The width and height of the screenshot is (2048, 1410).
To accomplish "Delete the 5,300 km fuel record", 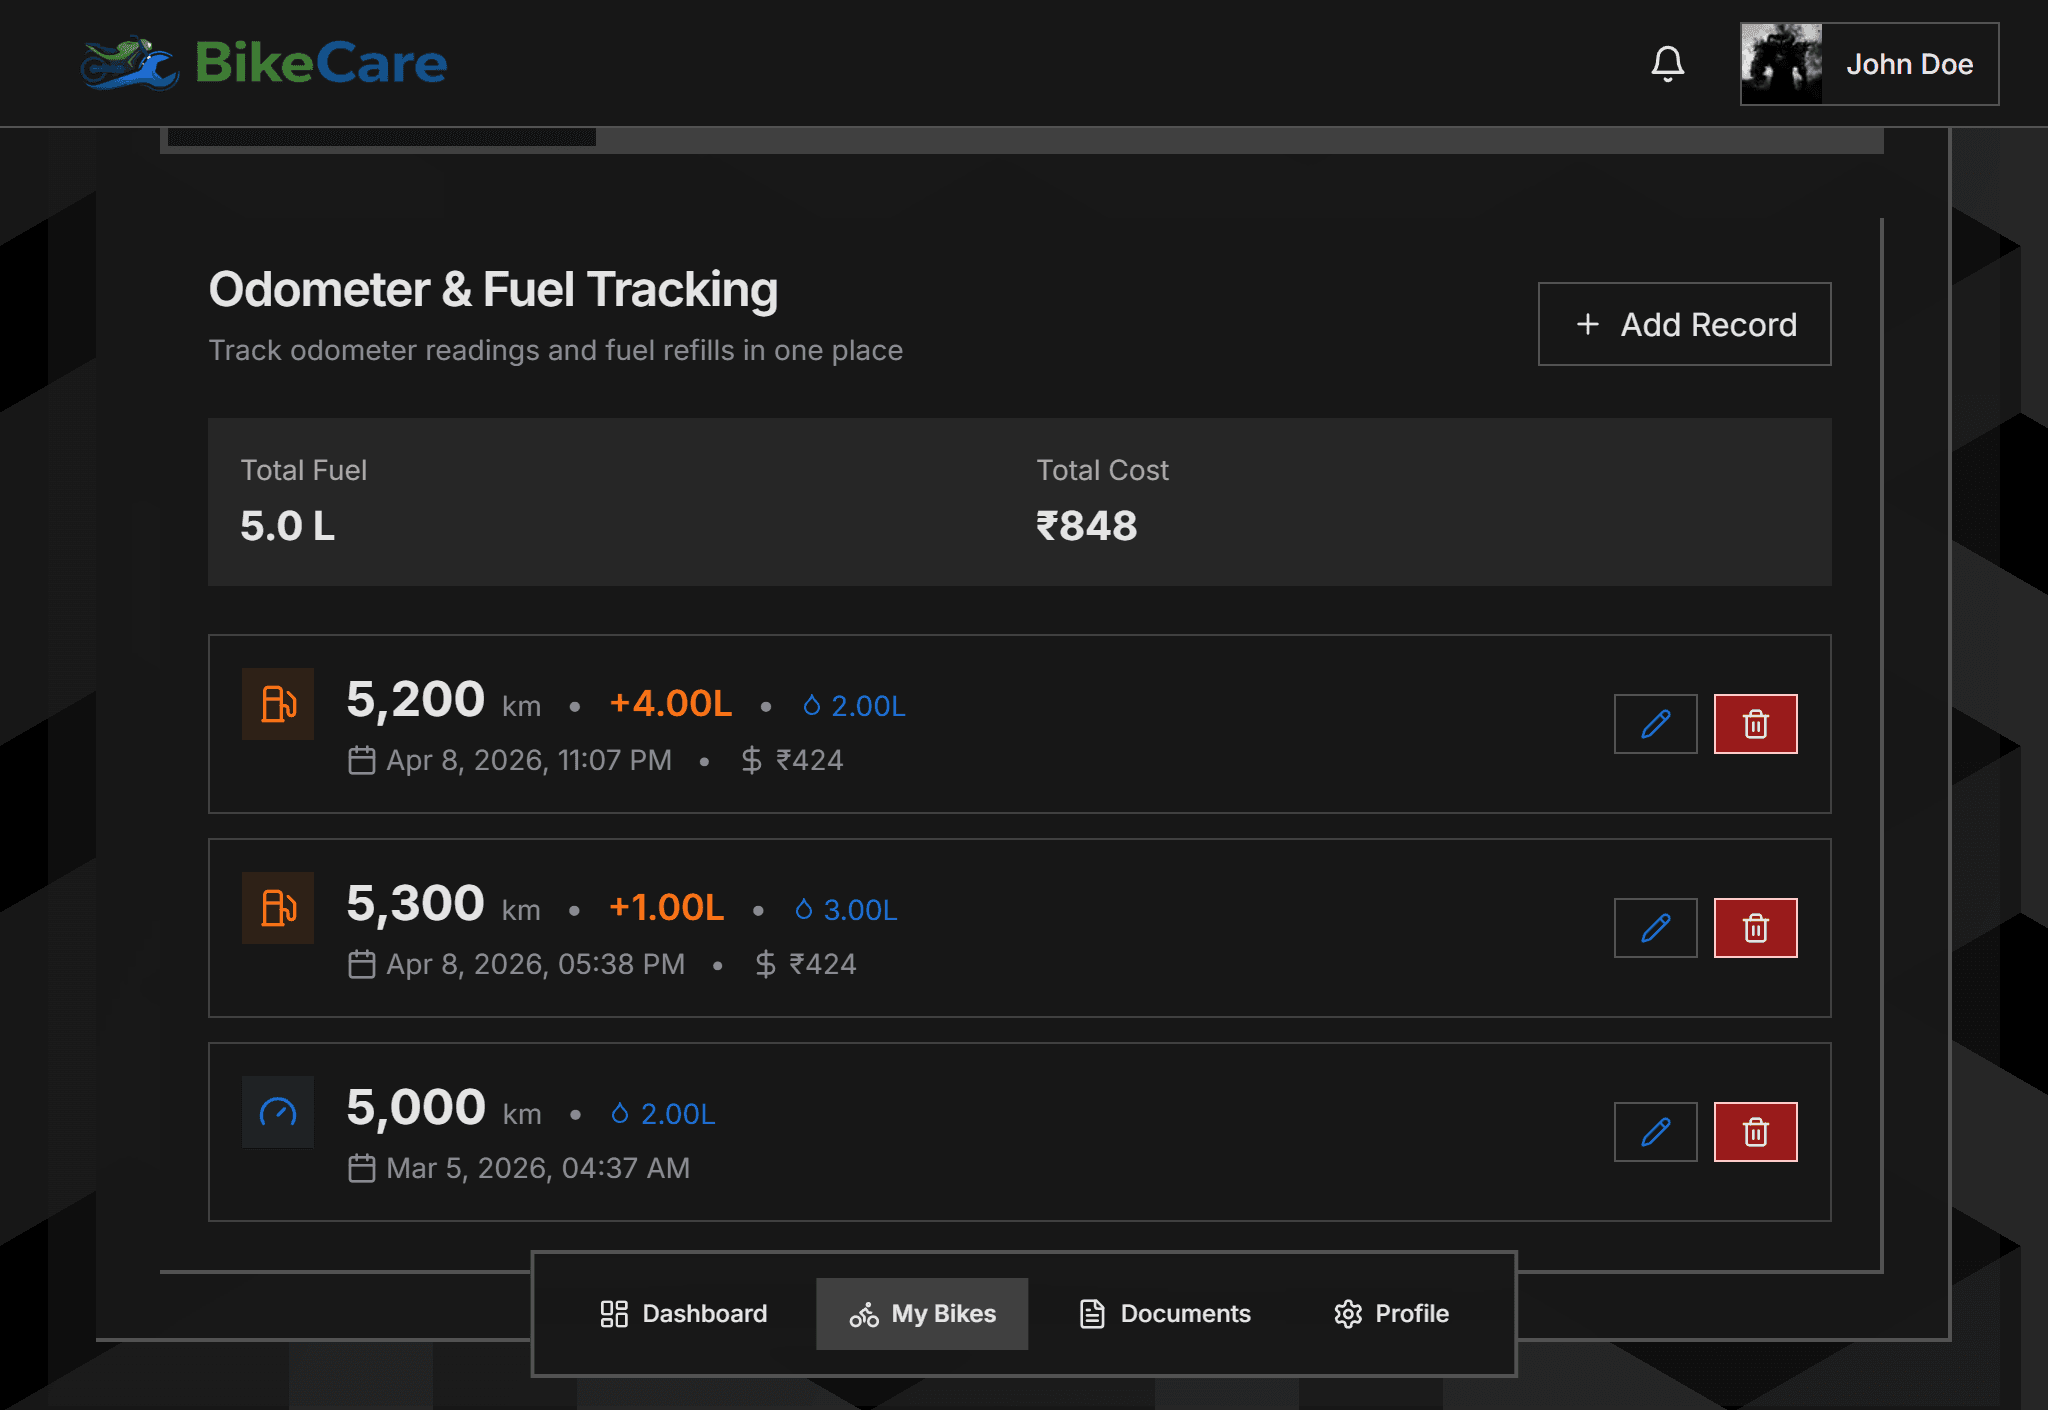I will tap(1755, 928).
